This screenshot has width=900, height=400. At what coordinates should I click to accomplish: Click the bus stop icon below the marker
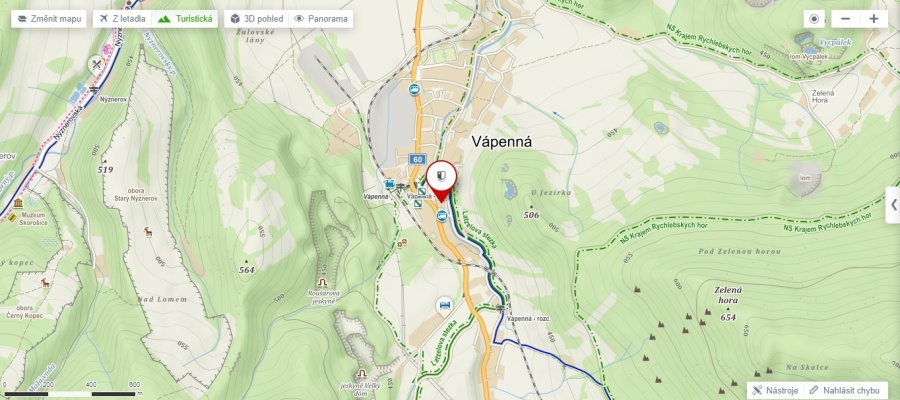[x=441, y=215]
